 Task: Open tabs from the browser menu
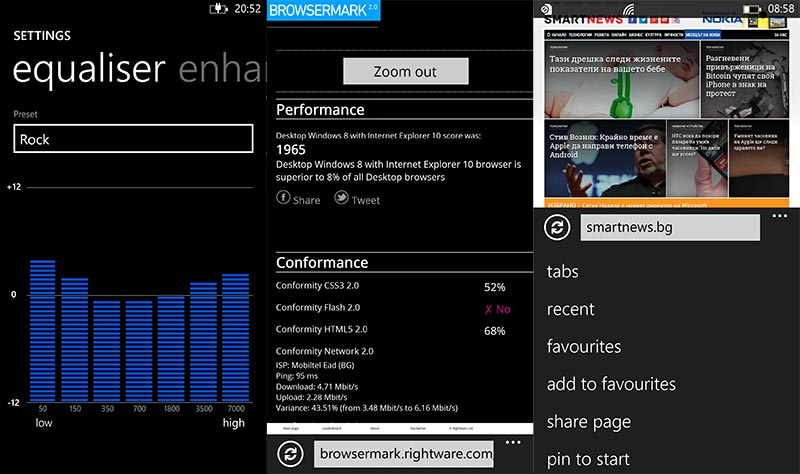563,271
